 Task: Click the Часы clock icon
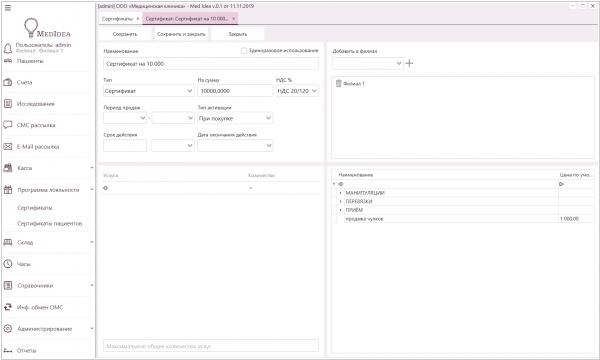(x=8, y=264)
